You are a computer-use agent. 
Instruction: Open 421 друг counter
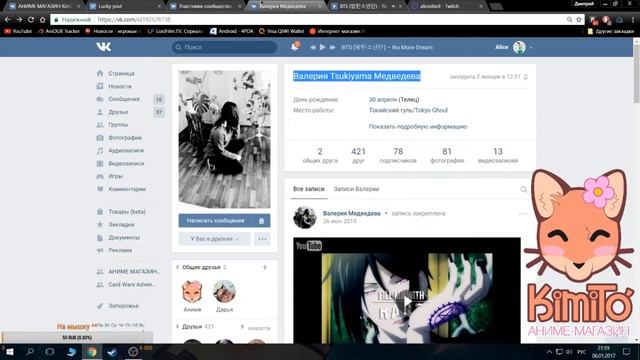358,156
